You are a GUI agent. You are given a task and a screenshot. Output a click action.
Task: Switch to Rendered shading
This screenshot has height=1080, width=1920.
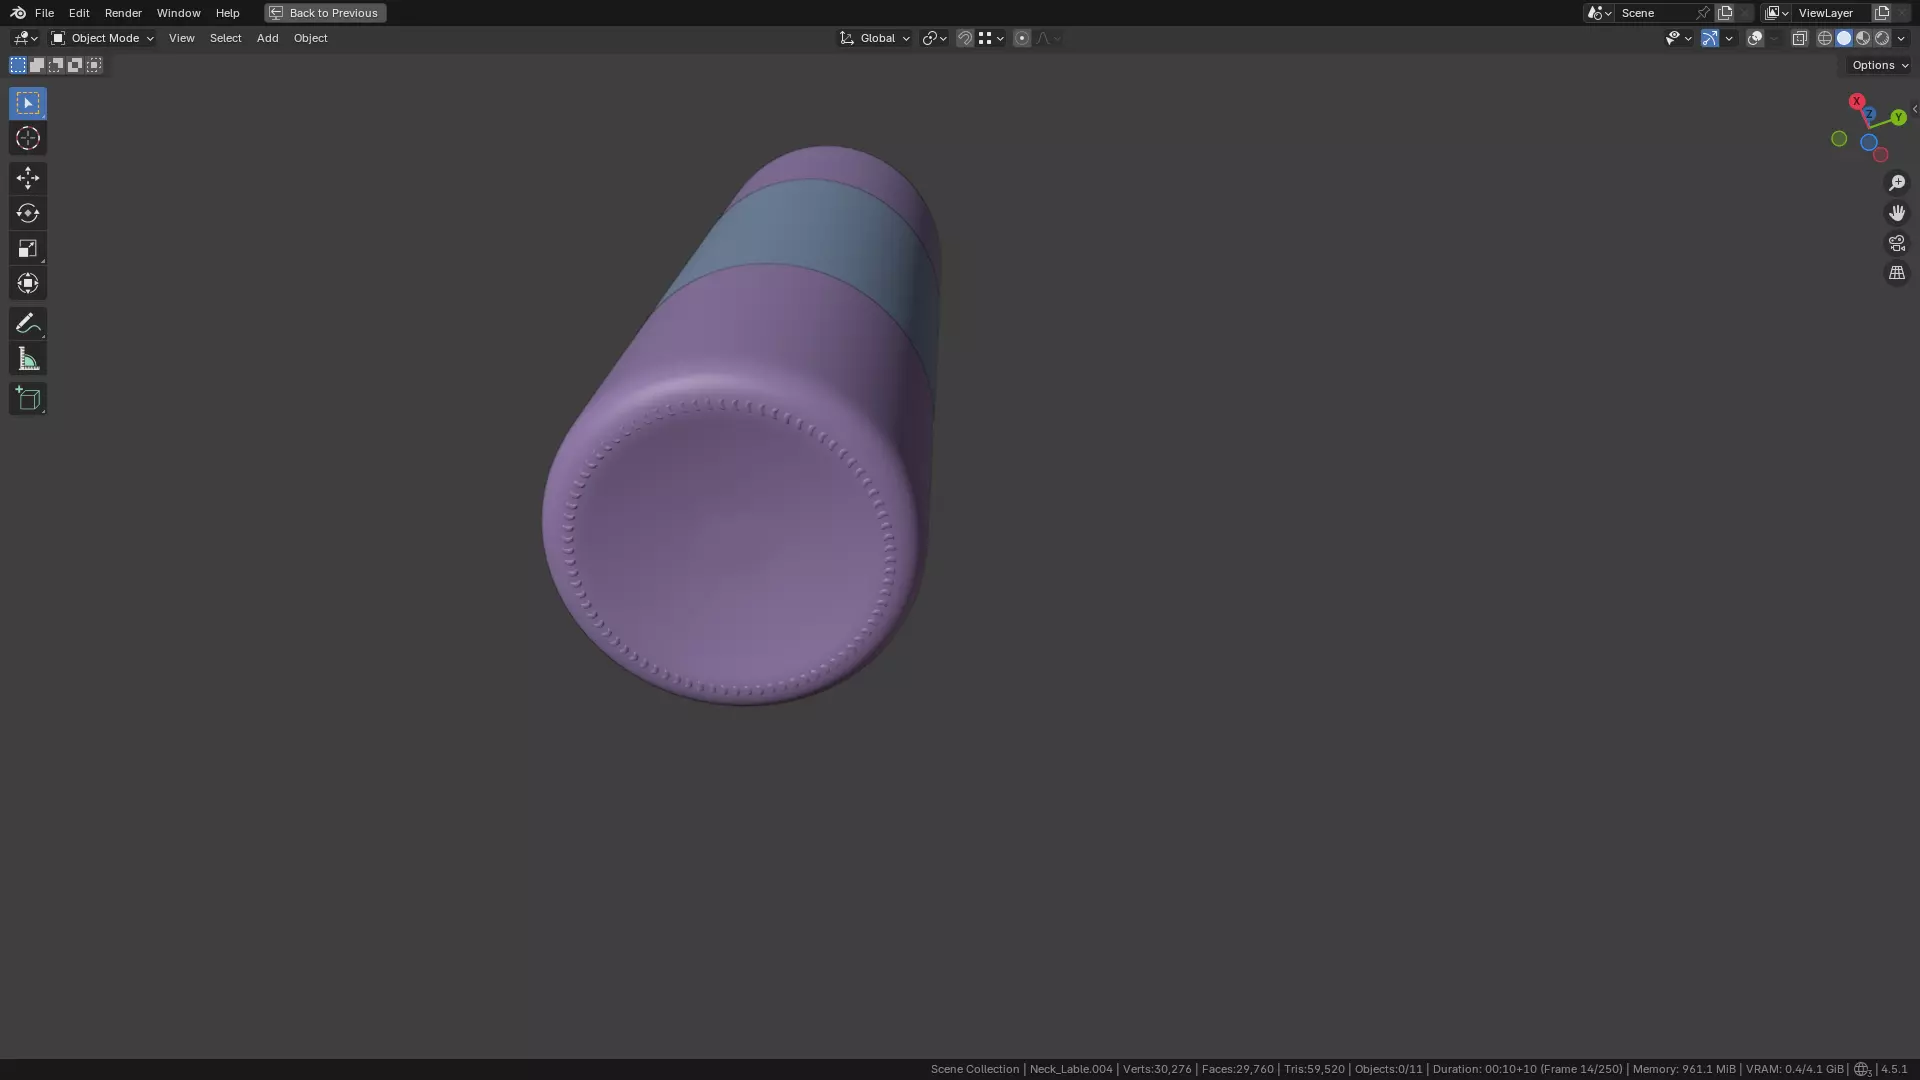tap(1882, 38)
